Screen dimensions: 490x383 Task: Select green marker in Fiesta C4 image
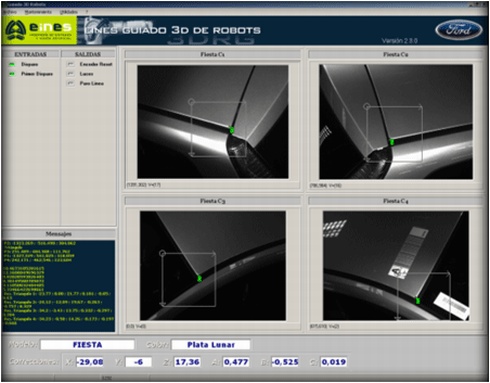[x=418, y=301]
